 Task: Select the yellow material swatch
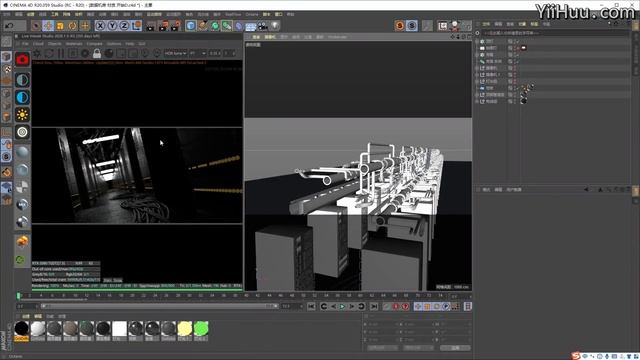click(x=184, y=331)
